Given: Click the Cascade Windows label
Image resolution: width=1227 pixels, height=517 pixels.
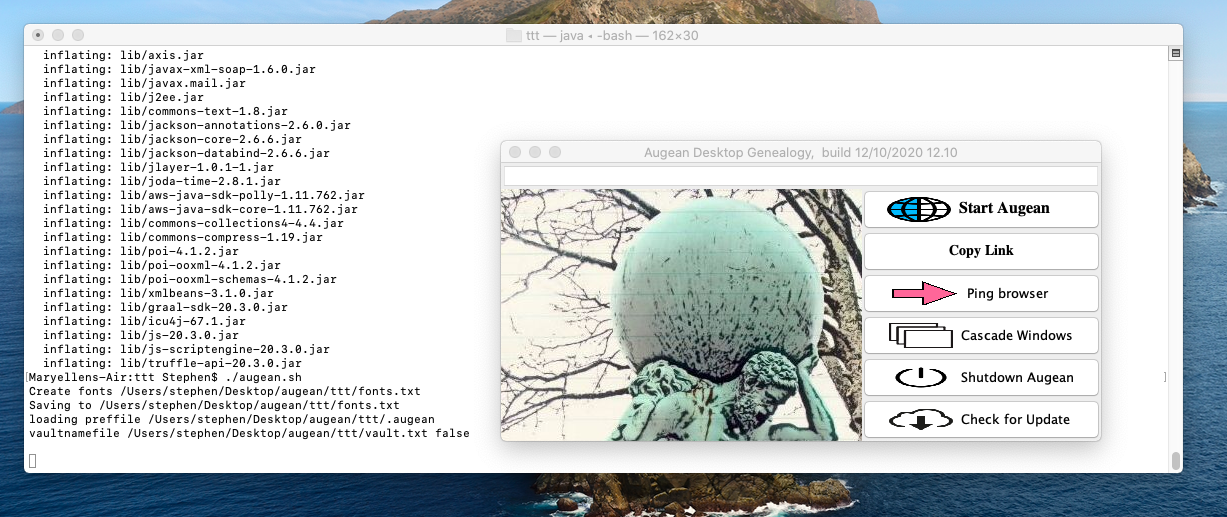Looking at the screenshot, I should click(x=1016, y=335).
